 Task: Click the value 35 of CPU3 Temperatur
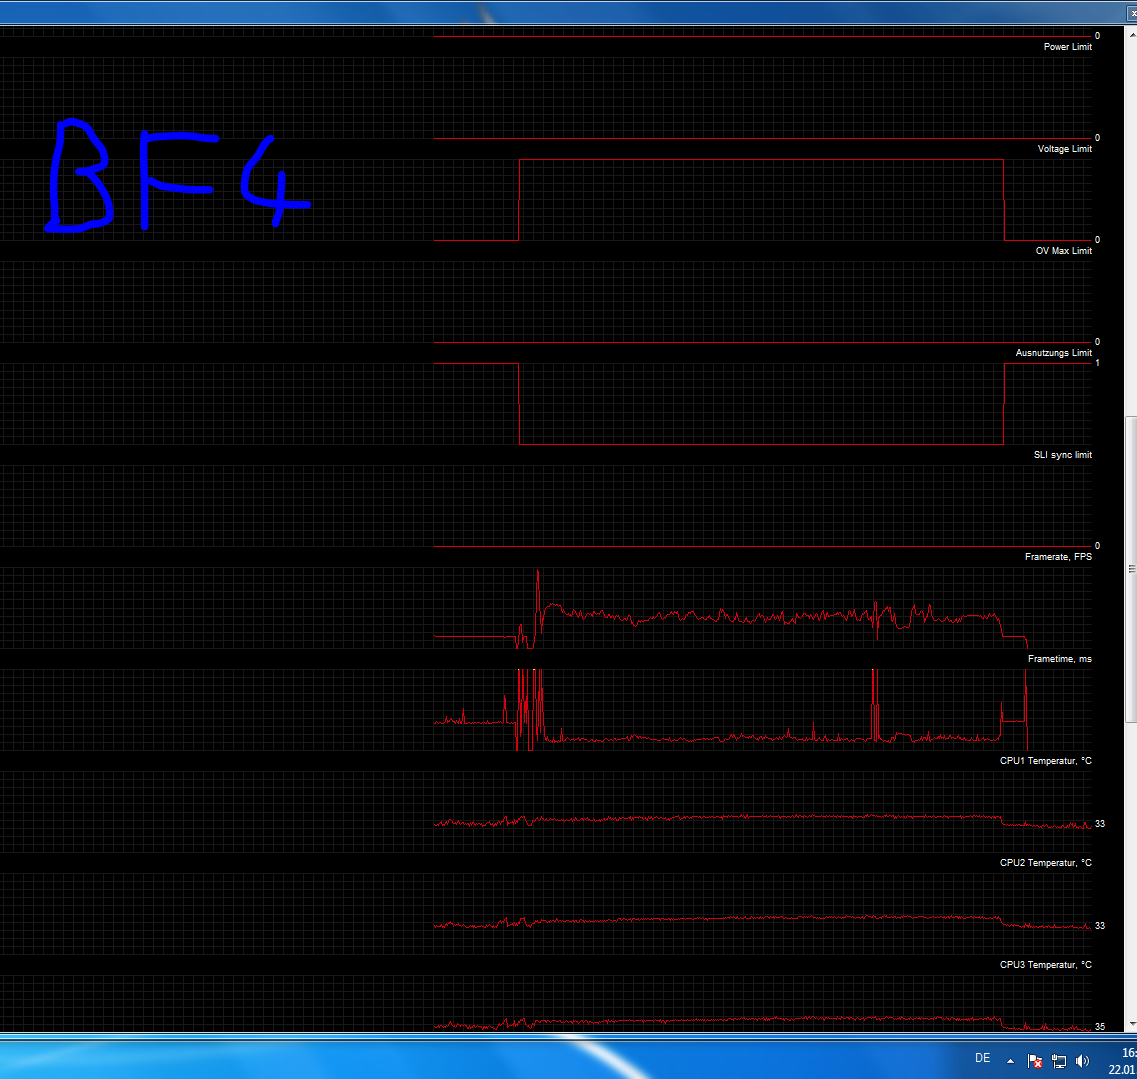1100,1027
